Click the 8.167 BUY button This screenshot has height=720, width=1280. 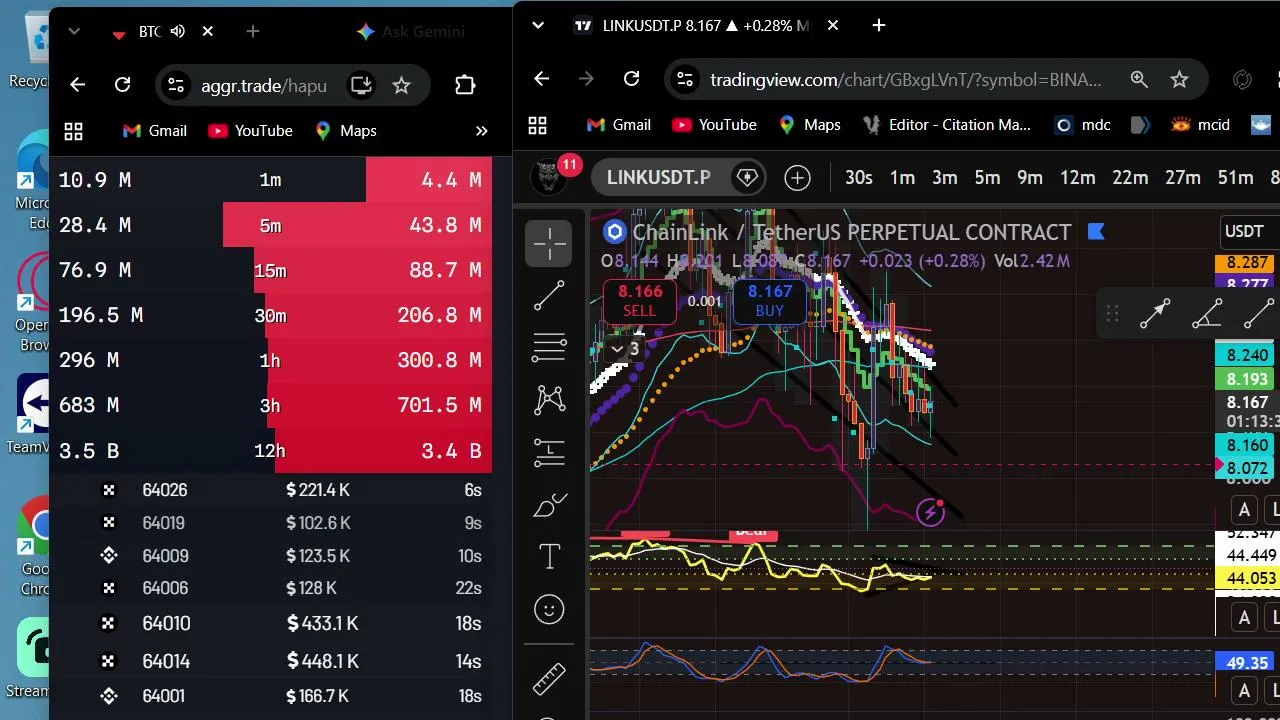coord(770,300)
